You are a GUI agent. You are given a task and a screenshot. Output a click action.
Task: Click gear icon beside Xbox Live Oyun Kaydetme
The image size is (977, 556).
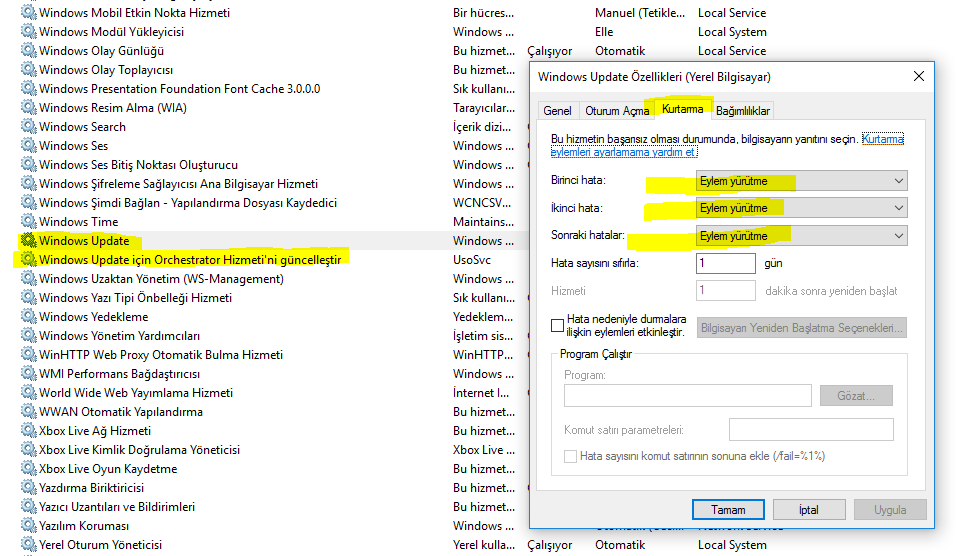(x=29, y=468)
